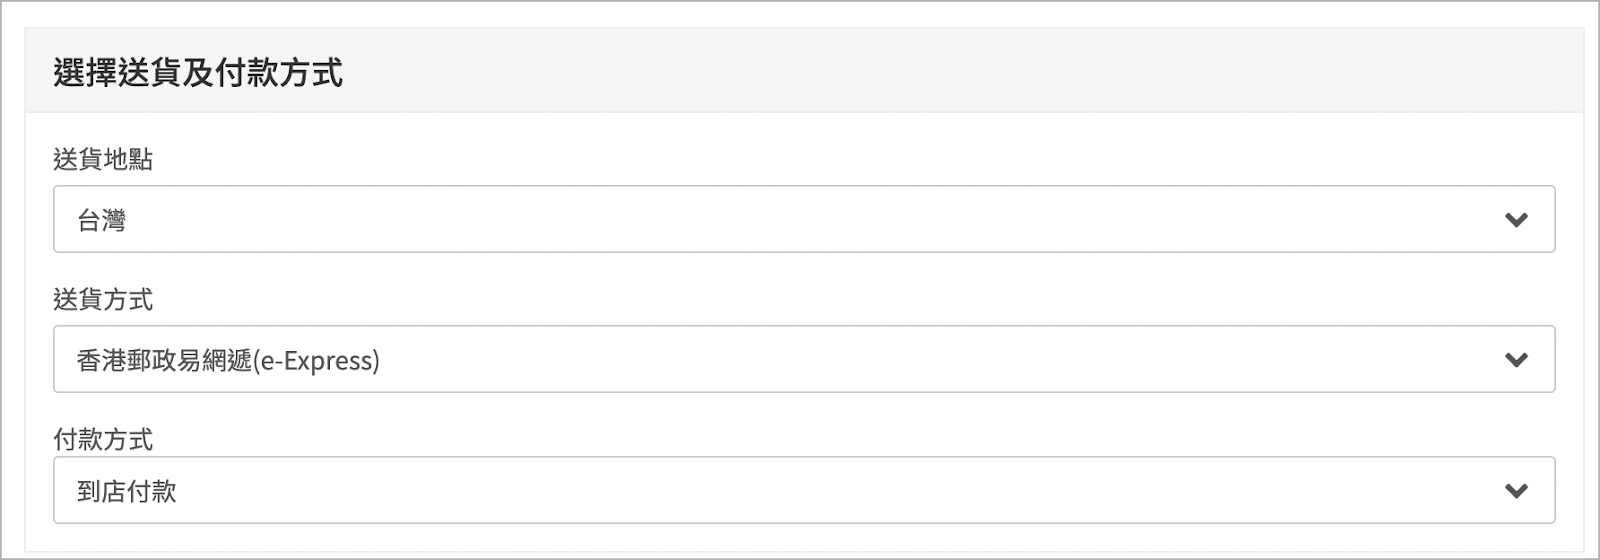Open the 送貨方式 dropdown for shipping method
This screenshot has width=1600, height=560.
pos(804,358)
